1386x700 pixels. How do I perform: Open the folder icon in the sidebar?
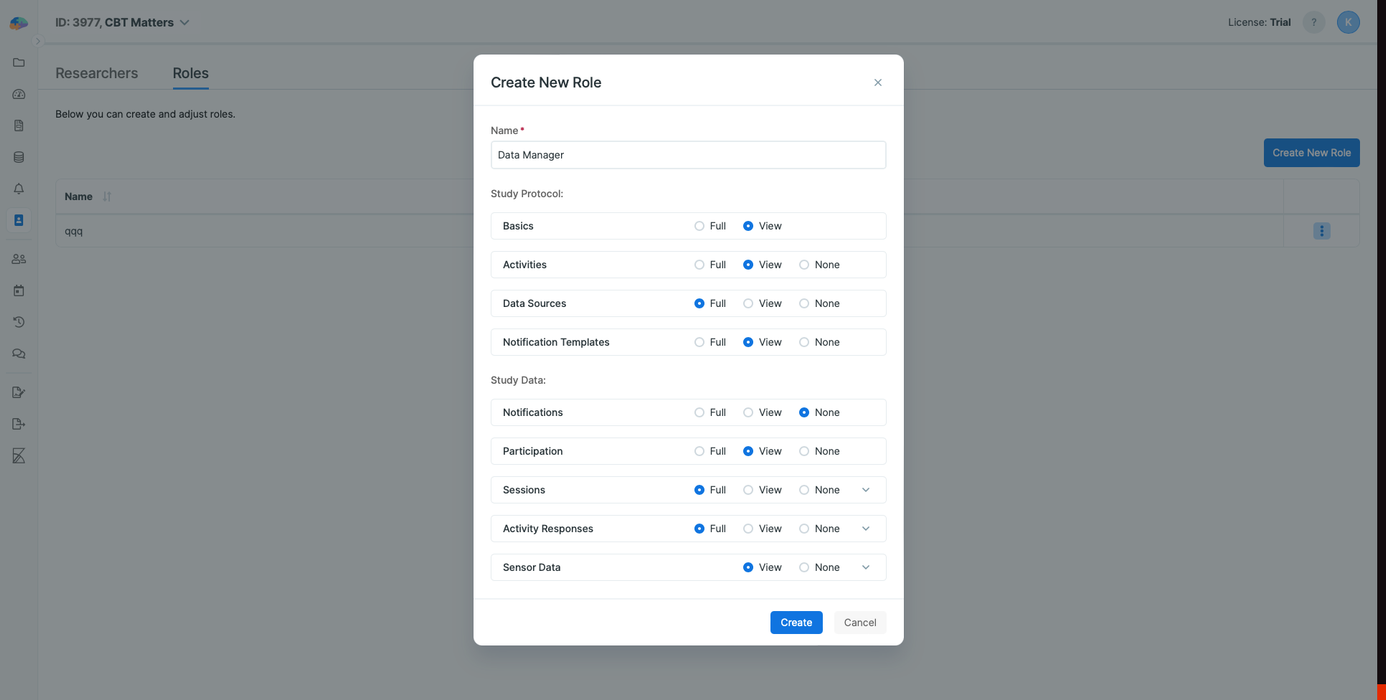click(18, 62)
